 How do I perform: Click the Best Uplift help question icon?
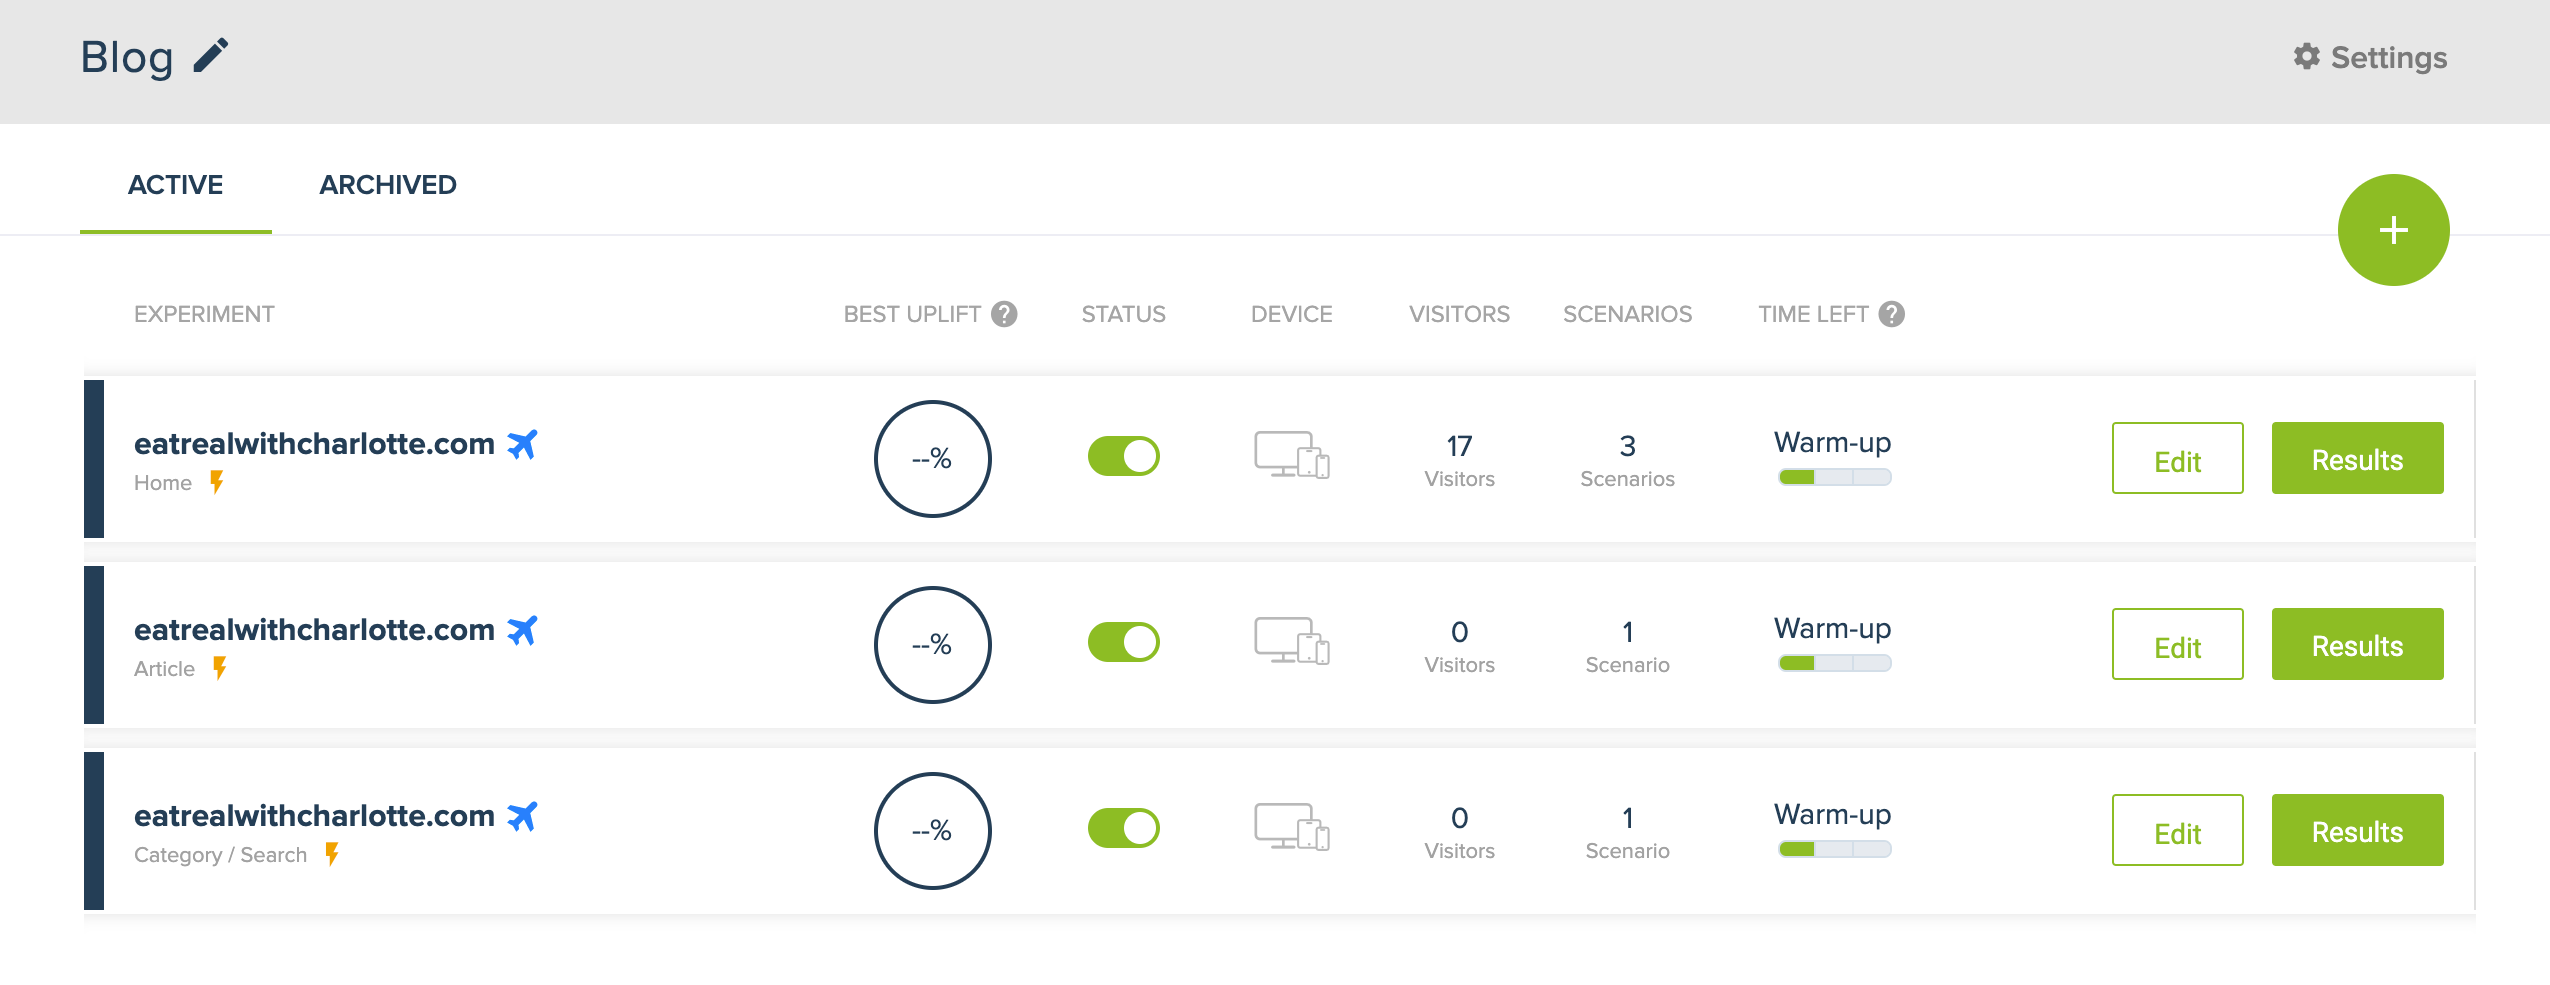click(x=1004, y=314)
